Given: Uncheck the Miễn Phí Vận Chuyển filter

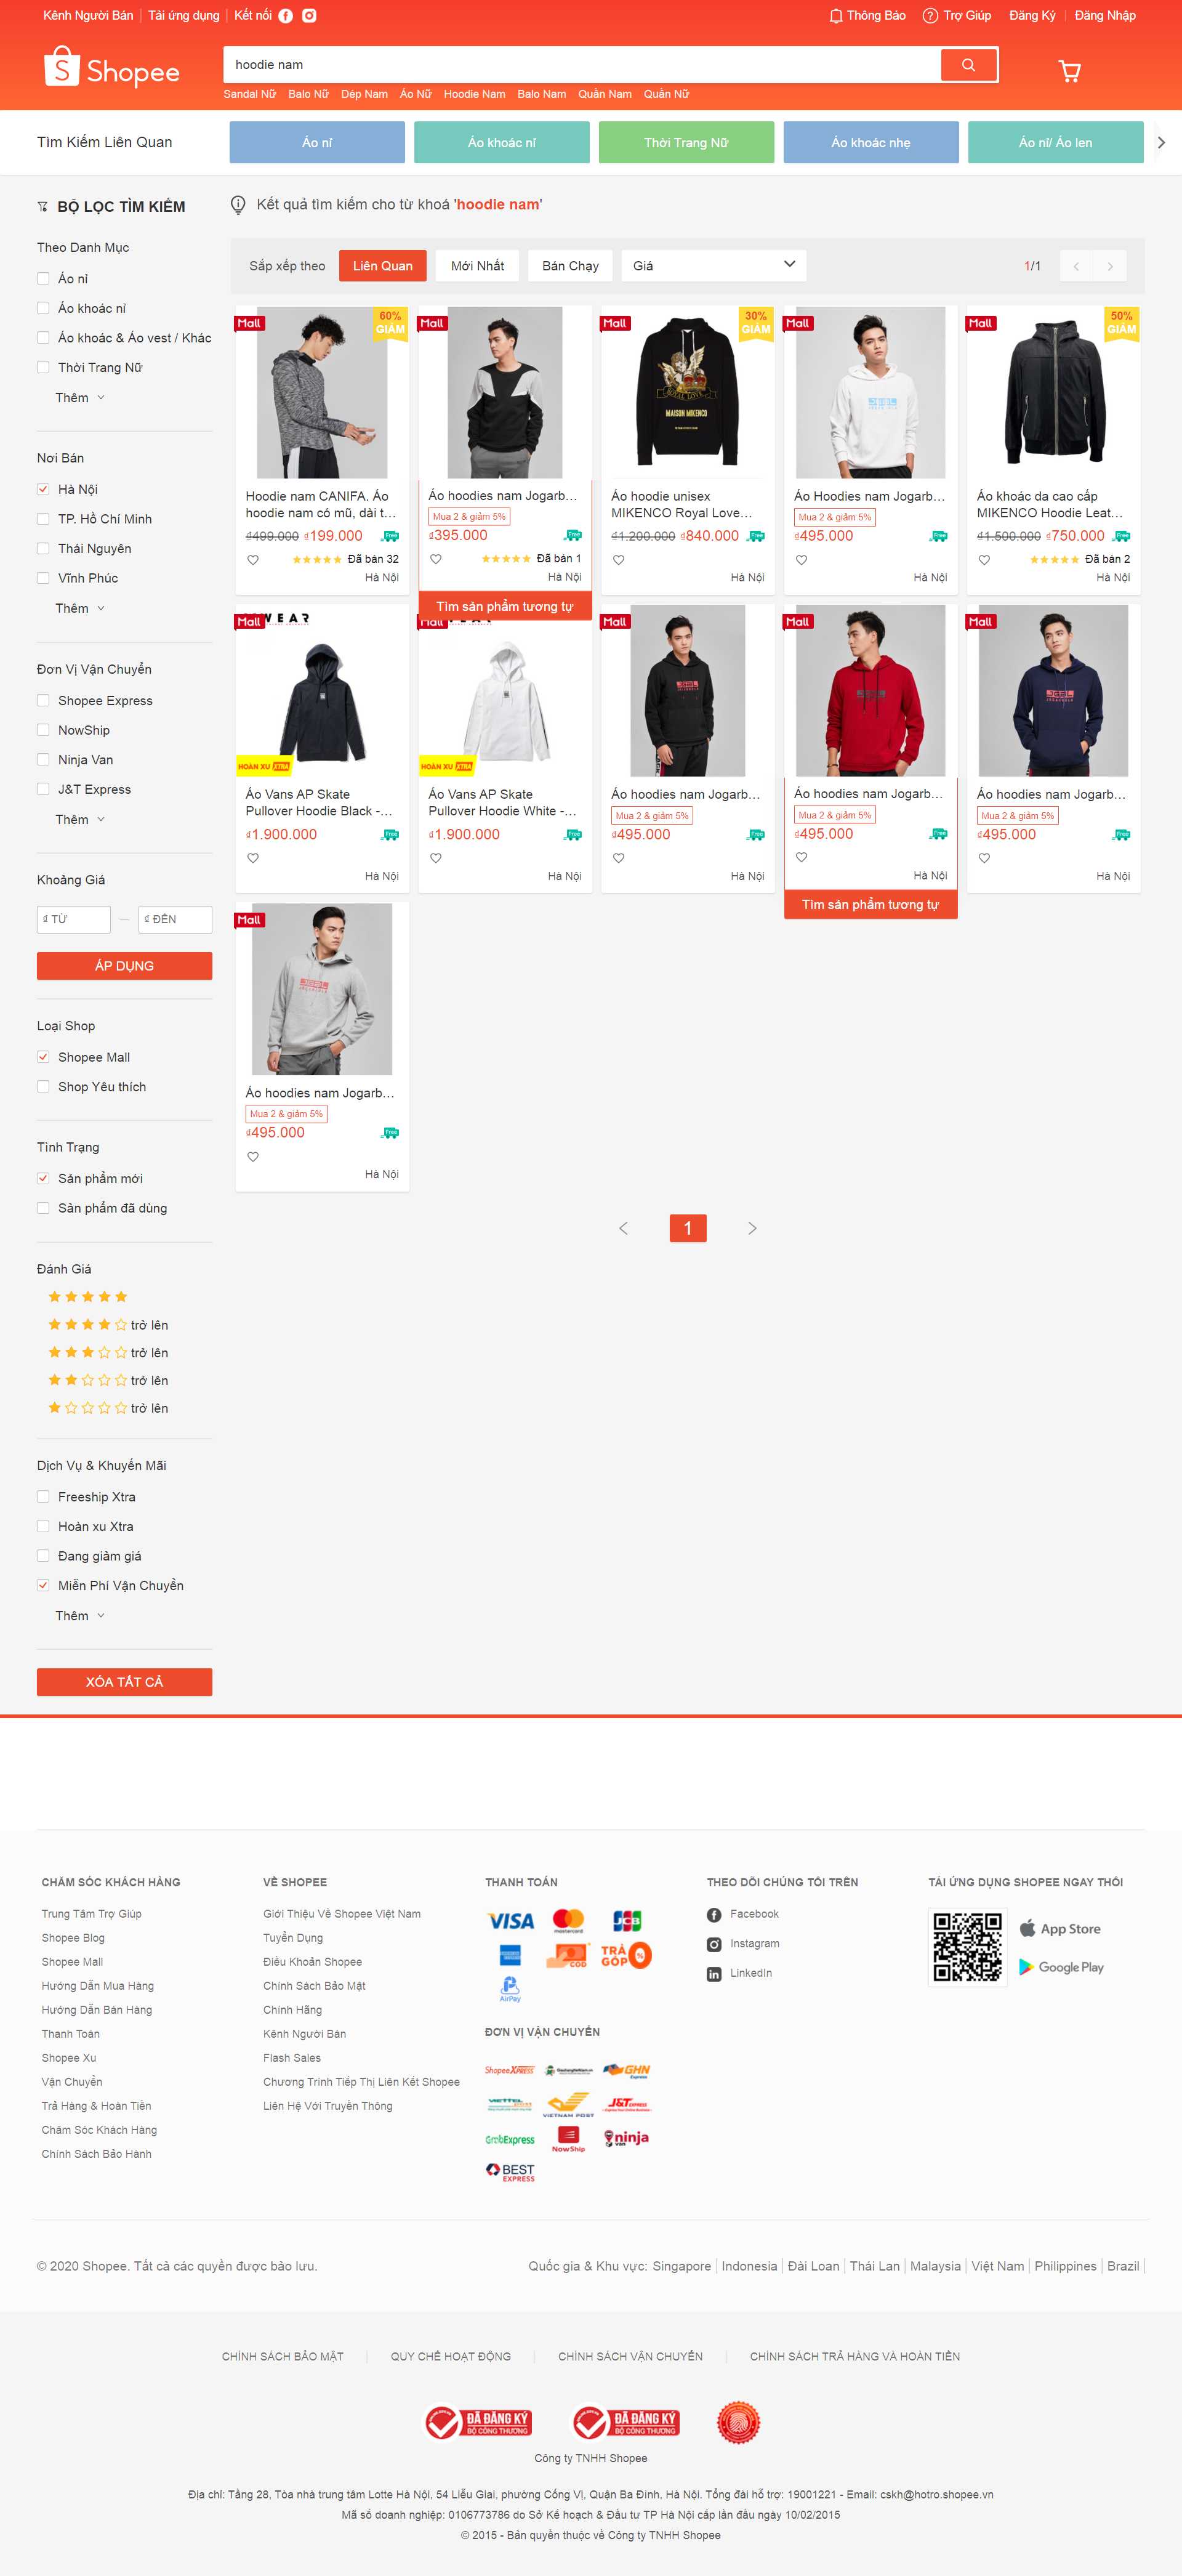Looking at the screenshot, I should [43, 1585].
